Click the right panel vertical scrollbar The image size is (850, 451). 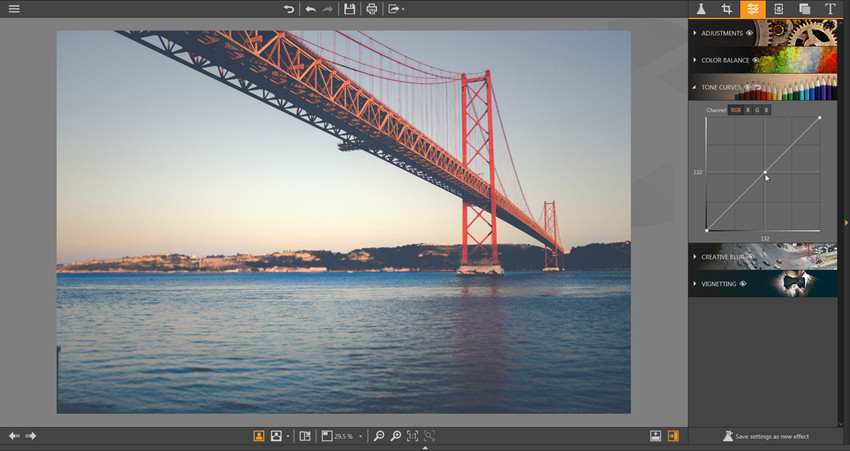(x=841, y=222)
